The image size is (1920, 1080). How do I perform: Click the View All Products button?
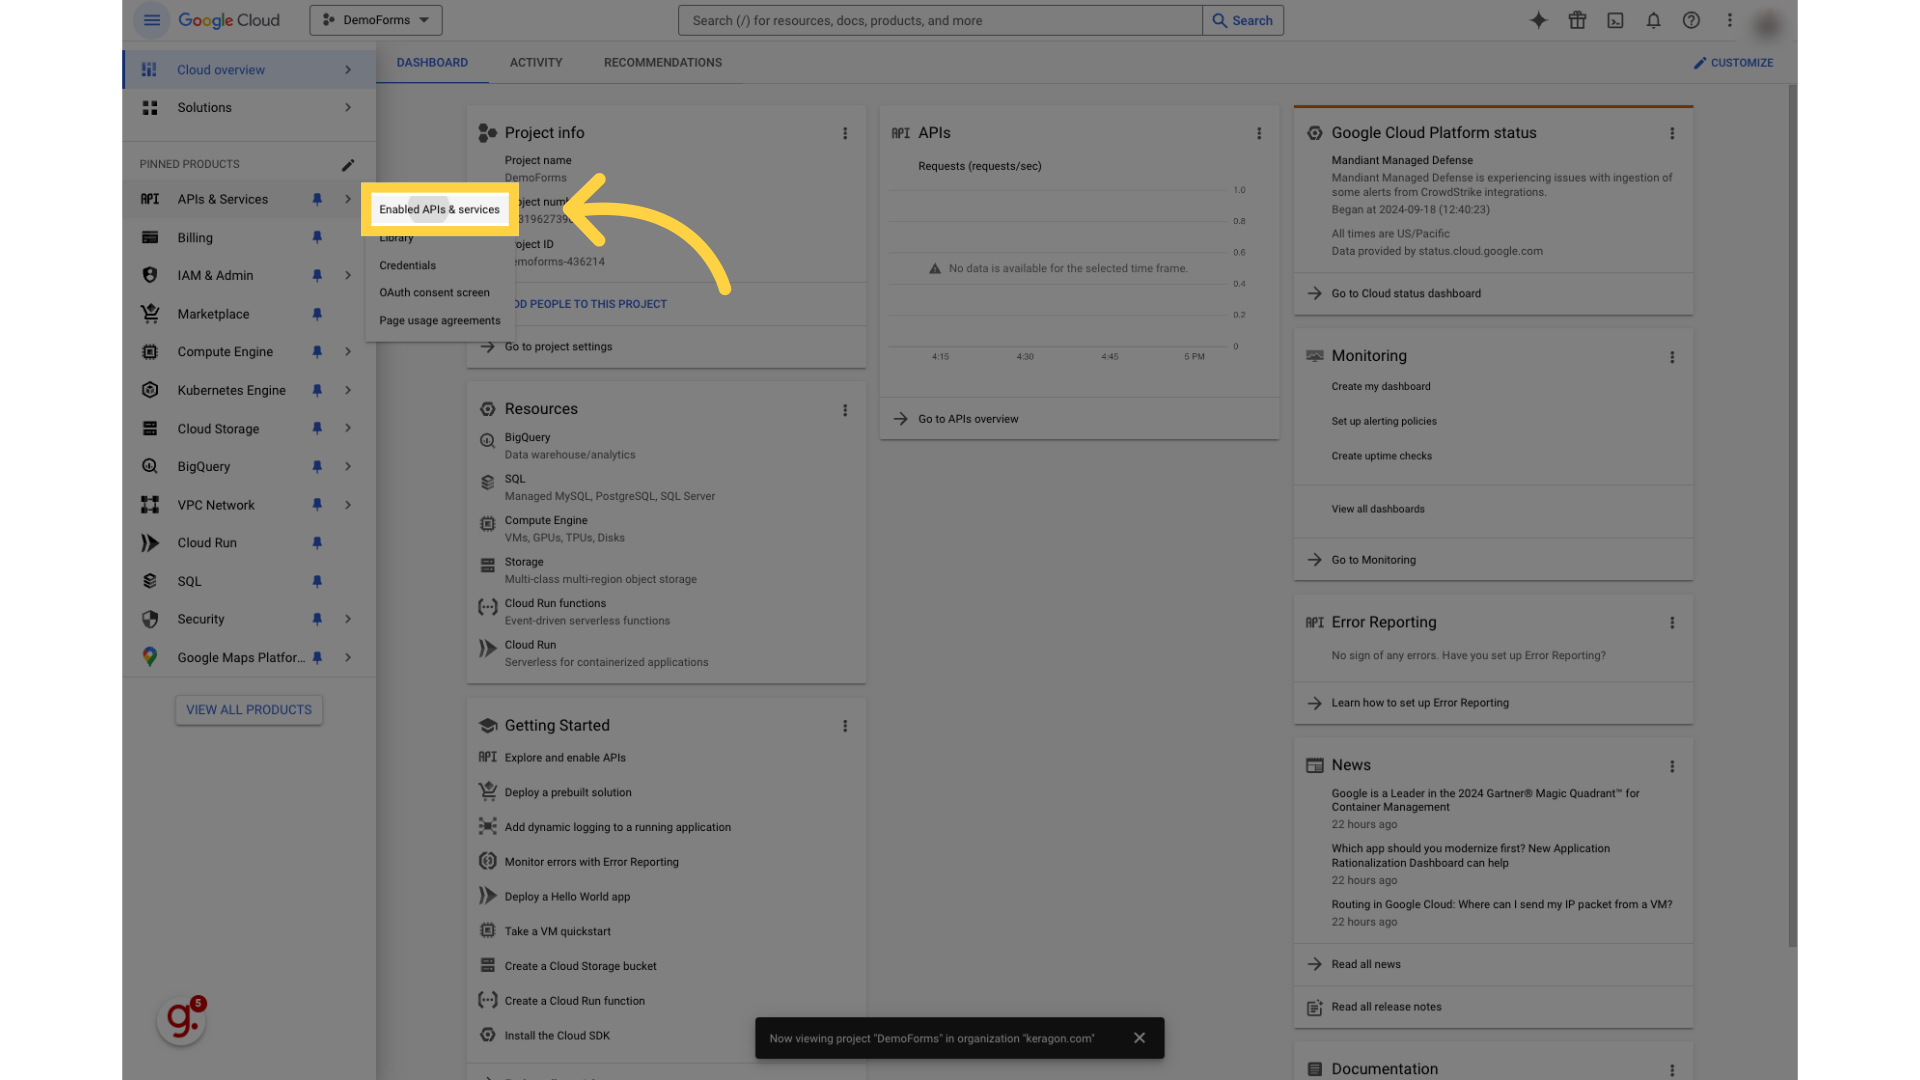coord(249,710)
